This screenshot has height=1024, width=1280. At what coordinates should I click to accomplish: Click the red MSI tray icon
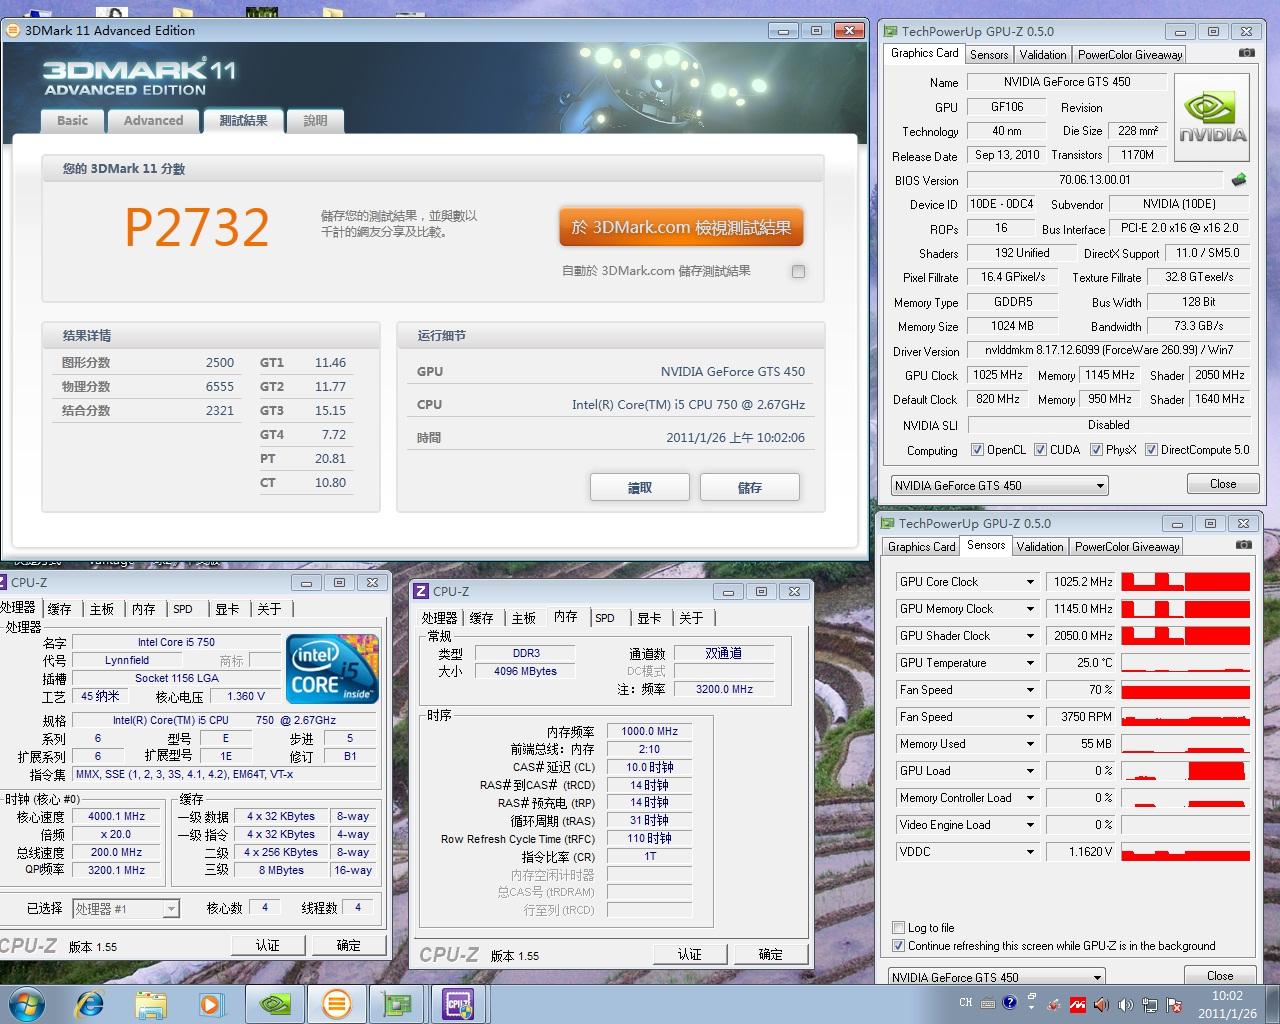coord(1078,1004)
